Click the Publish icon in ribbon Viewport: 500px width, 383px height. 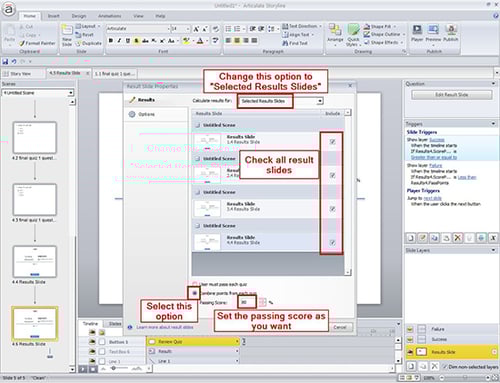(451, 33)
